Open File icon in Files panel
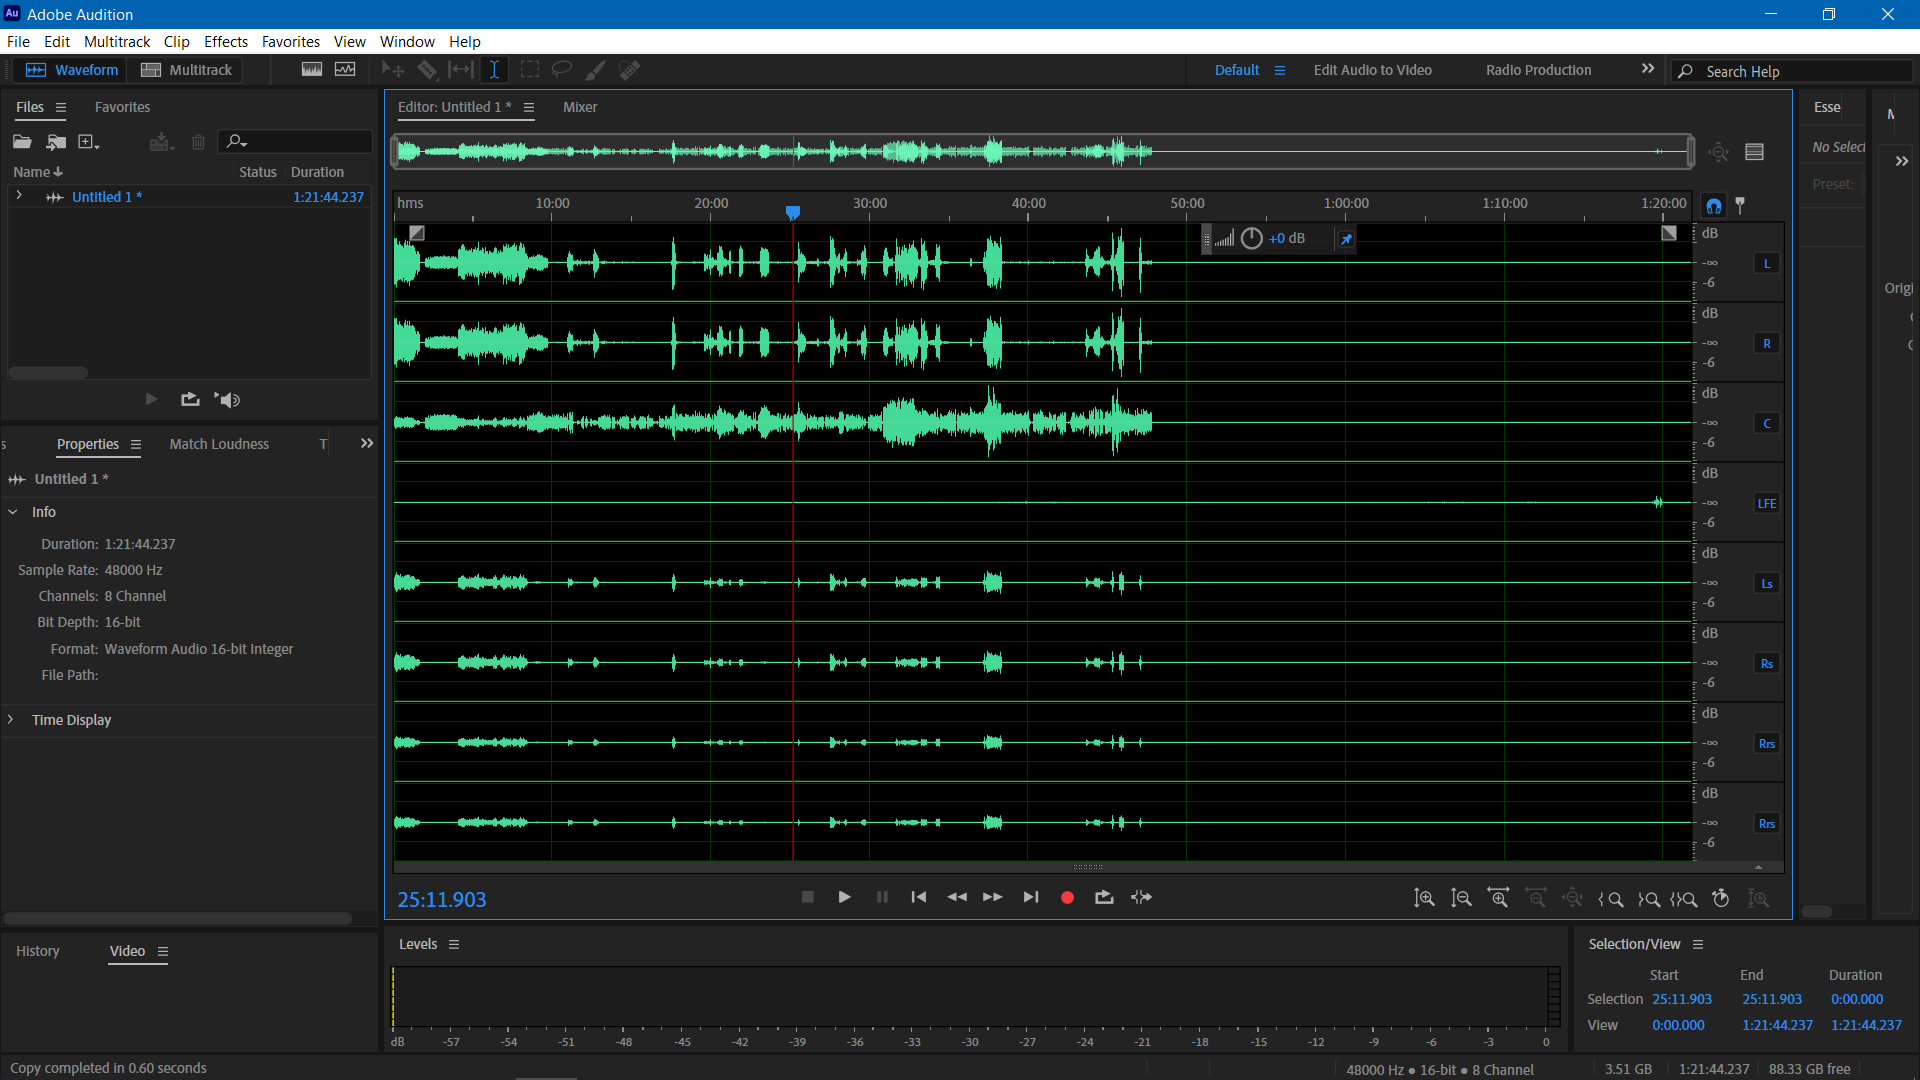Screen dimensions: 1920x1080 [22, 142]
